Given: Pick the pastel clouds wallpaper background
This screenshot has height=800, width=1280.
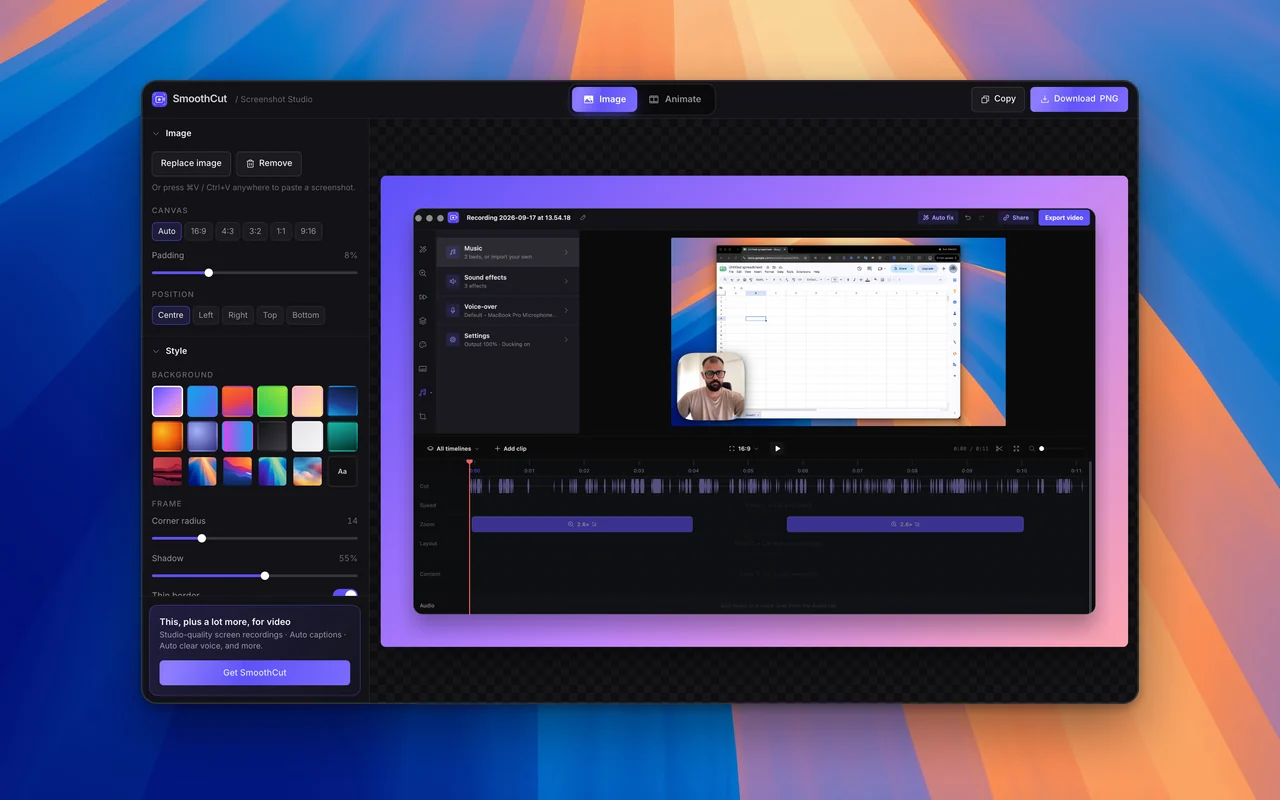Looking at the screenshot, I should pos(307,471).
